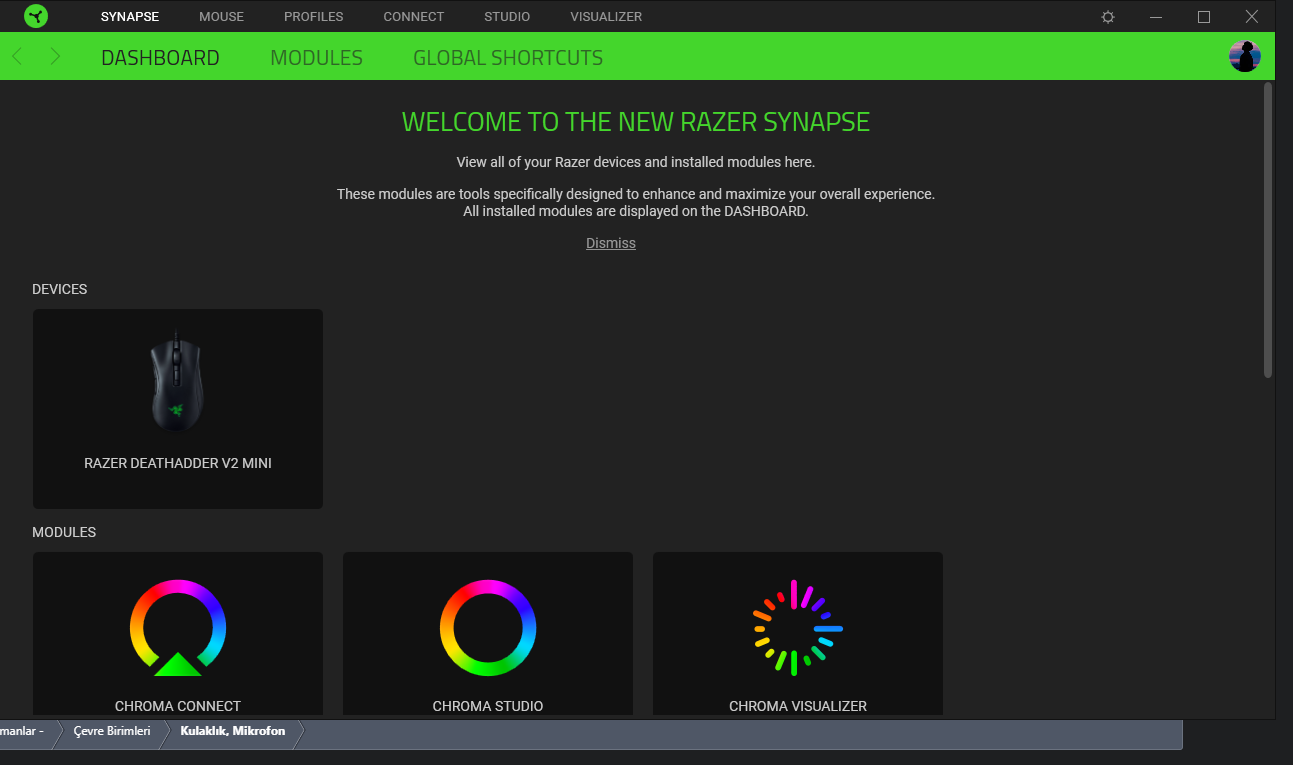
Task: Close the Razer Synapse window
Action: click(x=1252, y=17)
